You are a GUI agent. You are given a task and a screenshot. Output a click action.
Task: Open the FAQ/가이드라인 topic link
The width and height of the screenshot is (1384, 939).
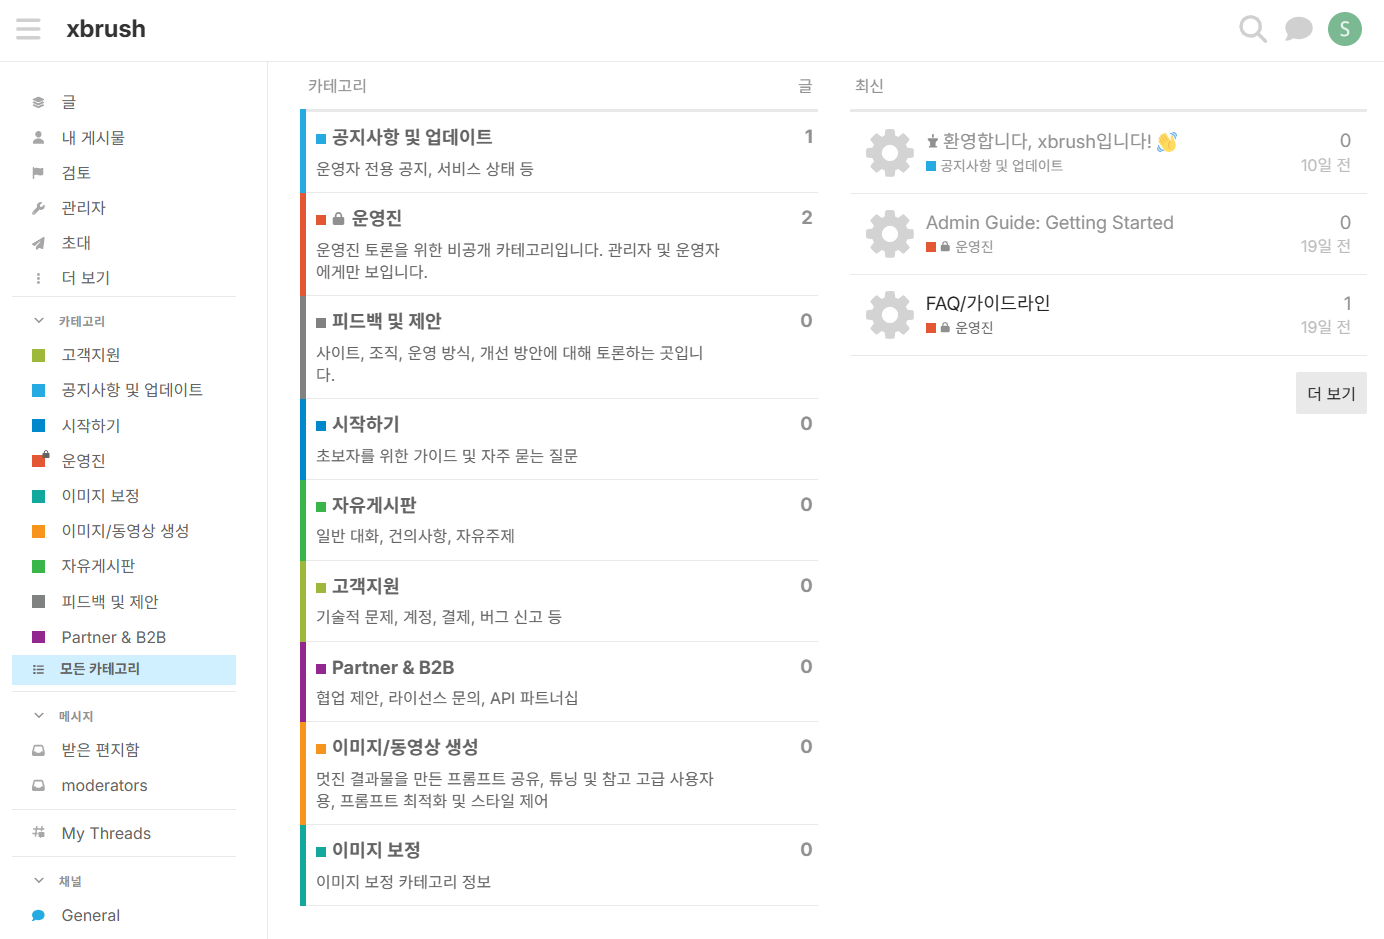click(988, 302)
